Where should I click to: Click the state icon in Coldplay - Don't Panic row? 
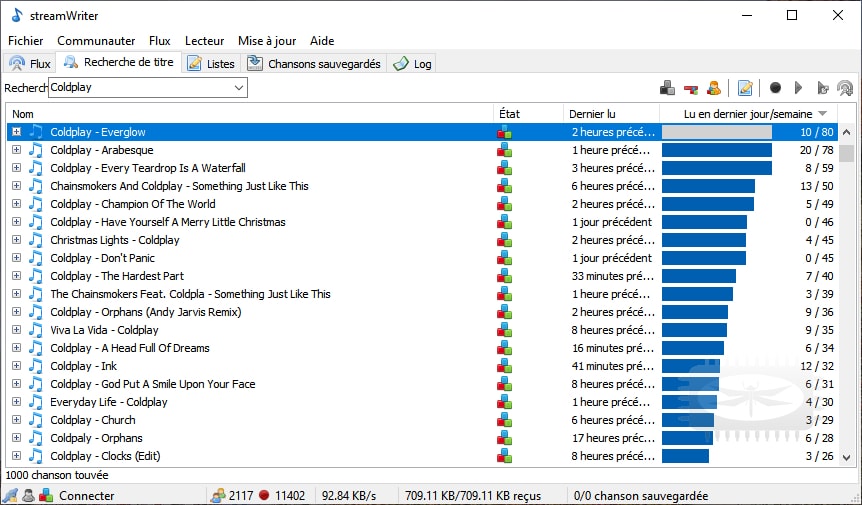505,258
